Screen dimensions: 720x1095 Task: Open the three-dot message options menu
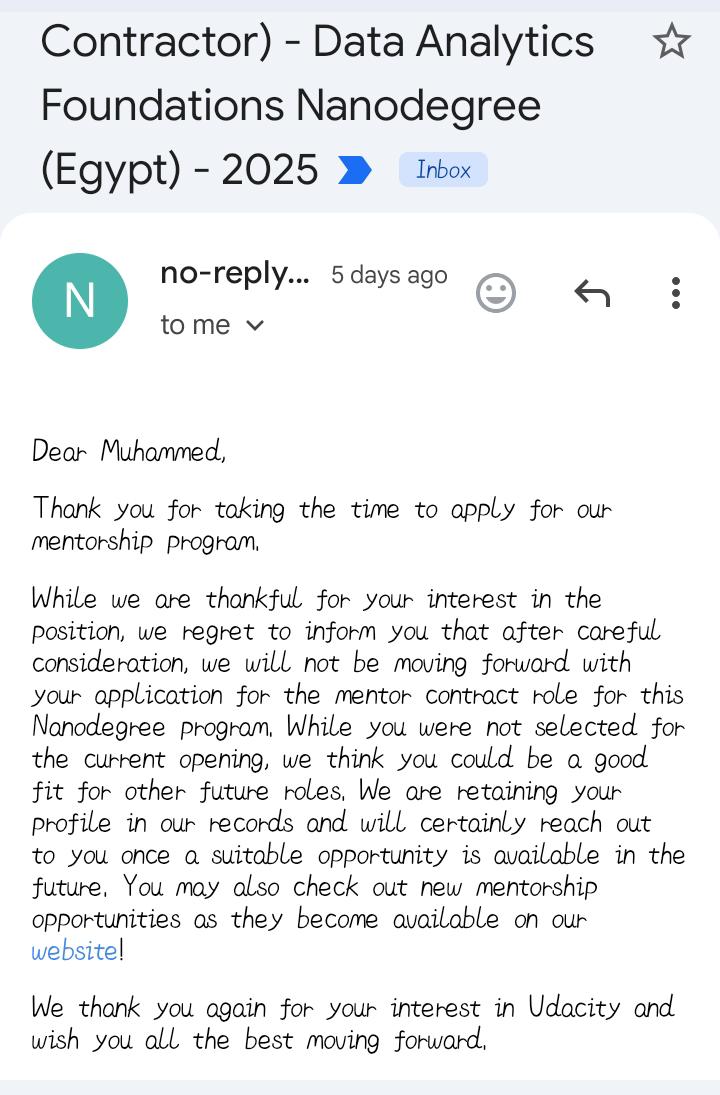(x=676, y=293)
